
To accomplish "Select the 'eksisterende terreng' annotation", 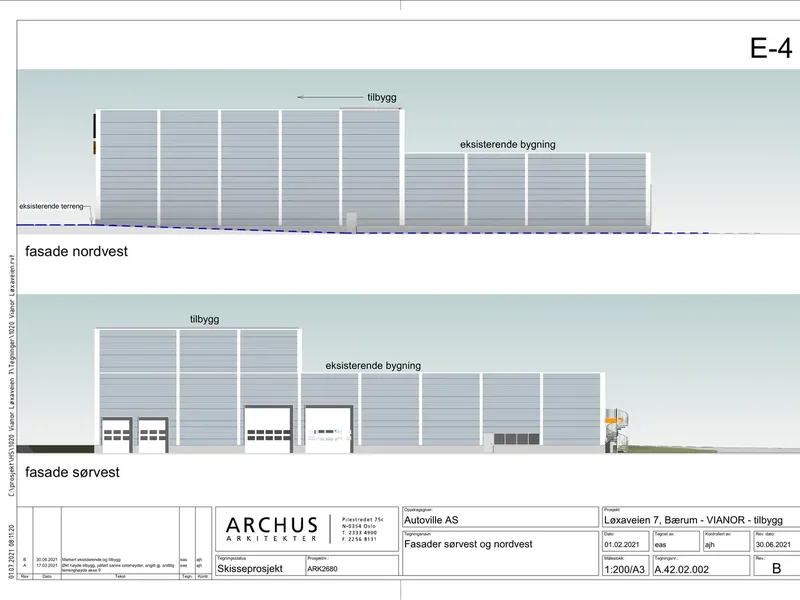I will pos(51,206).
